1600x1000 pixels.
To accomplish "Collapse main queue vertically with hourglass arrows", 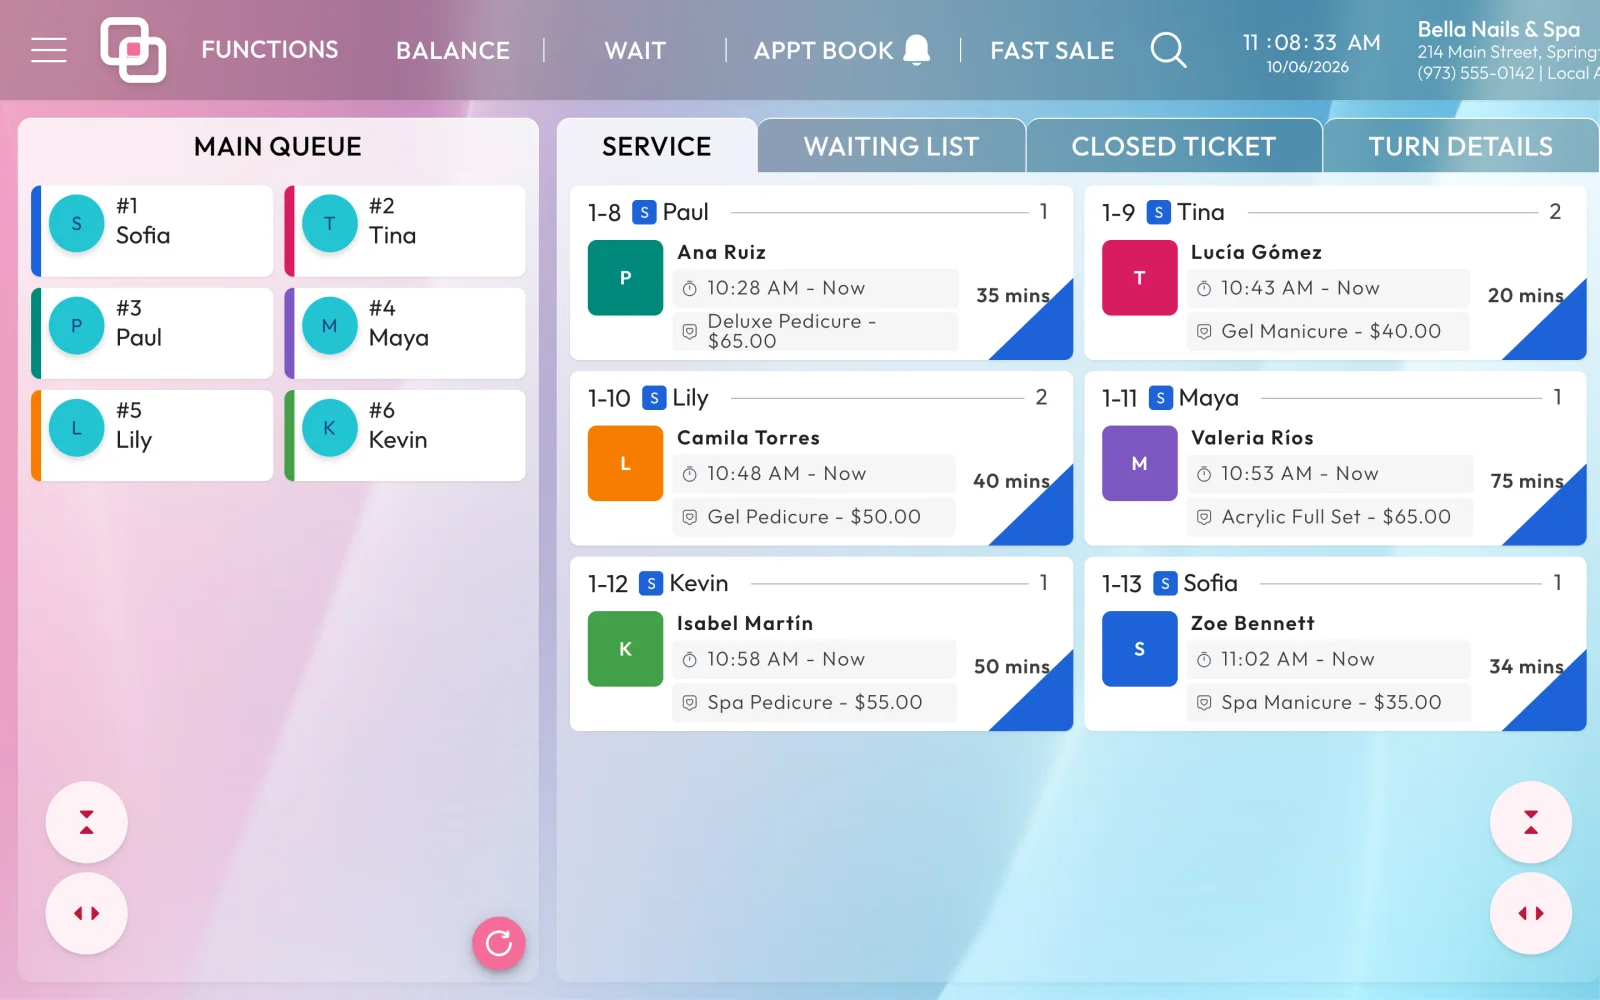I will click(86, 822).
